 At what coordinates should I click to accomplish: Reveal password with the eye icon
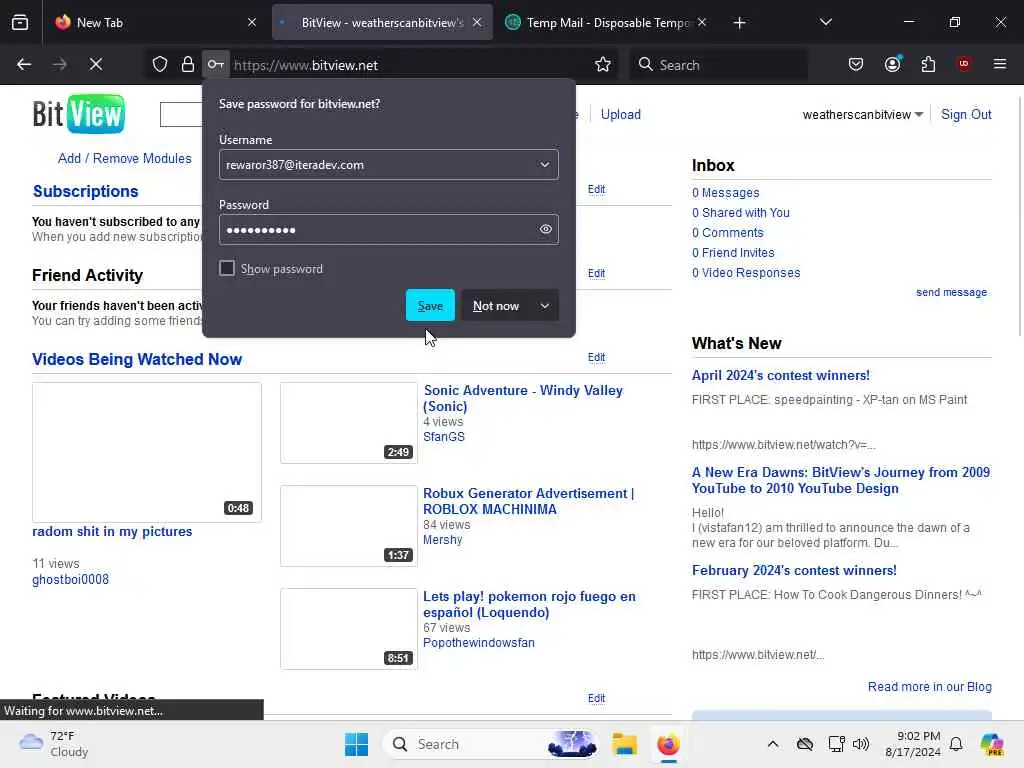click(x=546, y=229)
